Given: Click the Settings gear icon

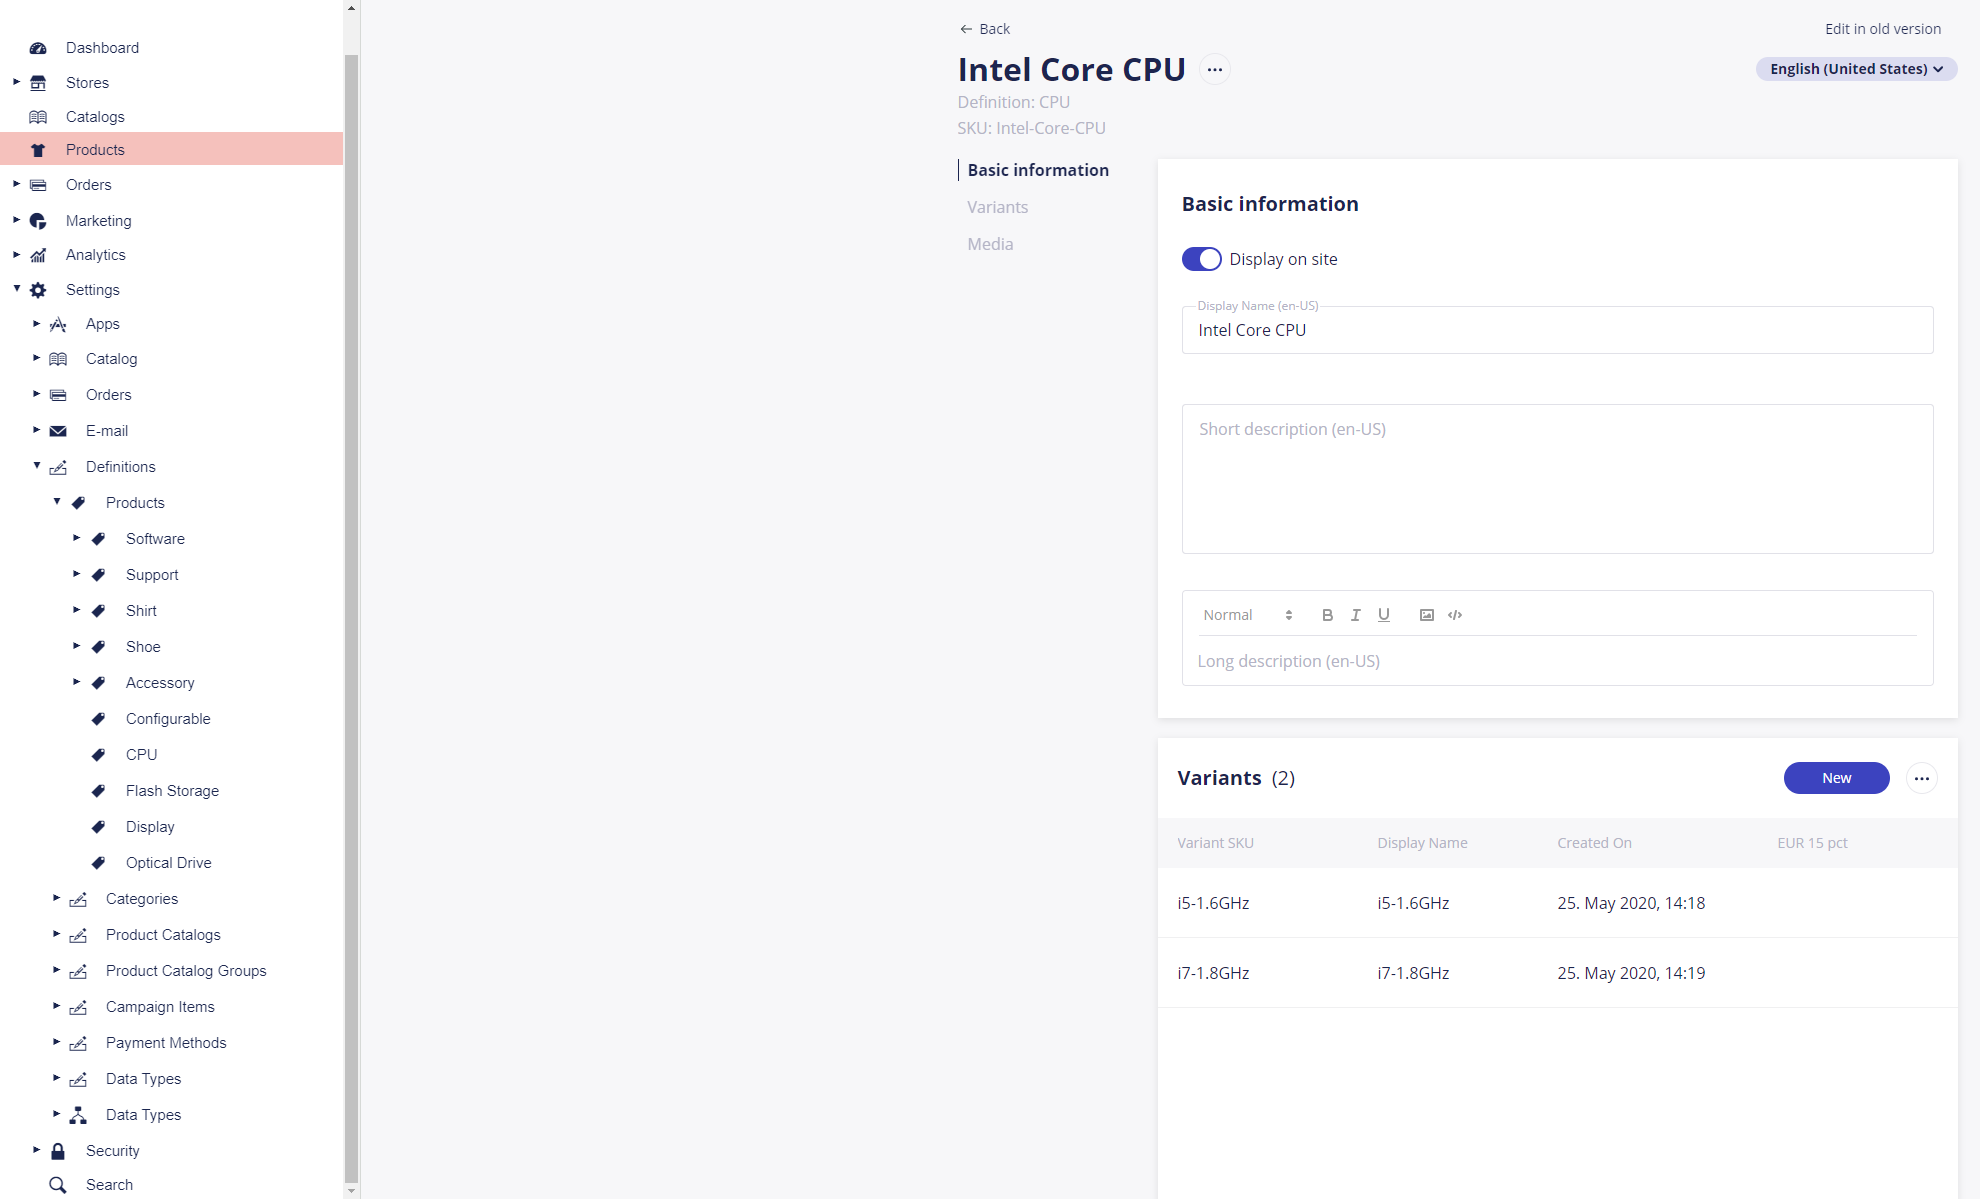Looking at the screenshot, I should click(x=38, y=290).
